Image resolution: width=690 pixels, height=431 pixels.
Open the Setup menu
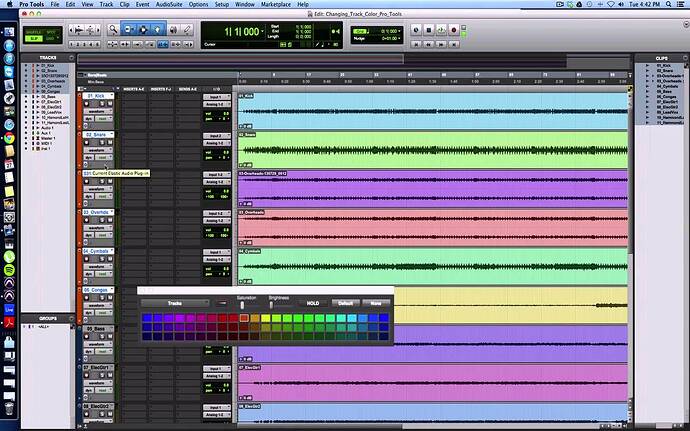coord(221,4)
